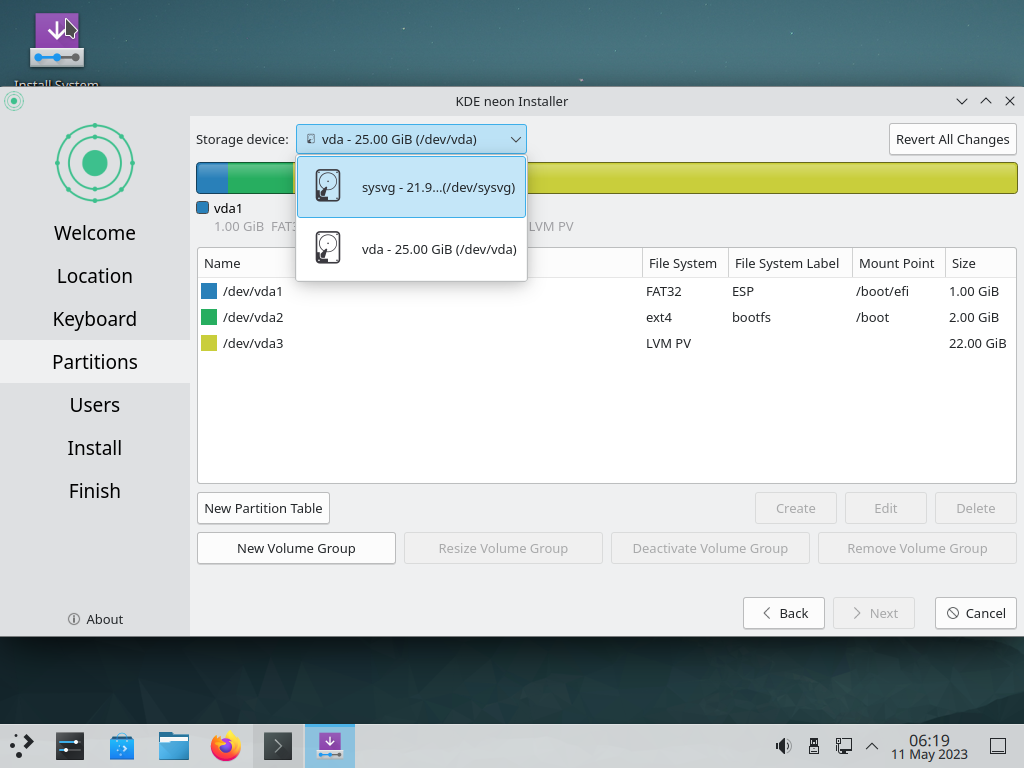Choose vda - 25.00 GiB in dropdown list
Viewport: 1024px width, 768px height.
point(411,249)
